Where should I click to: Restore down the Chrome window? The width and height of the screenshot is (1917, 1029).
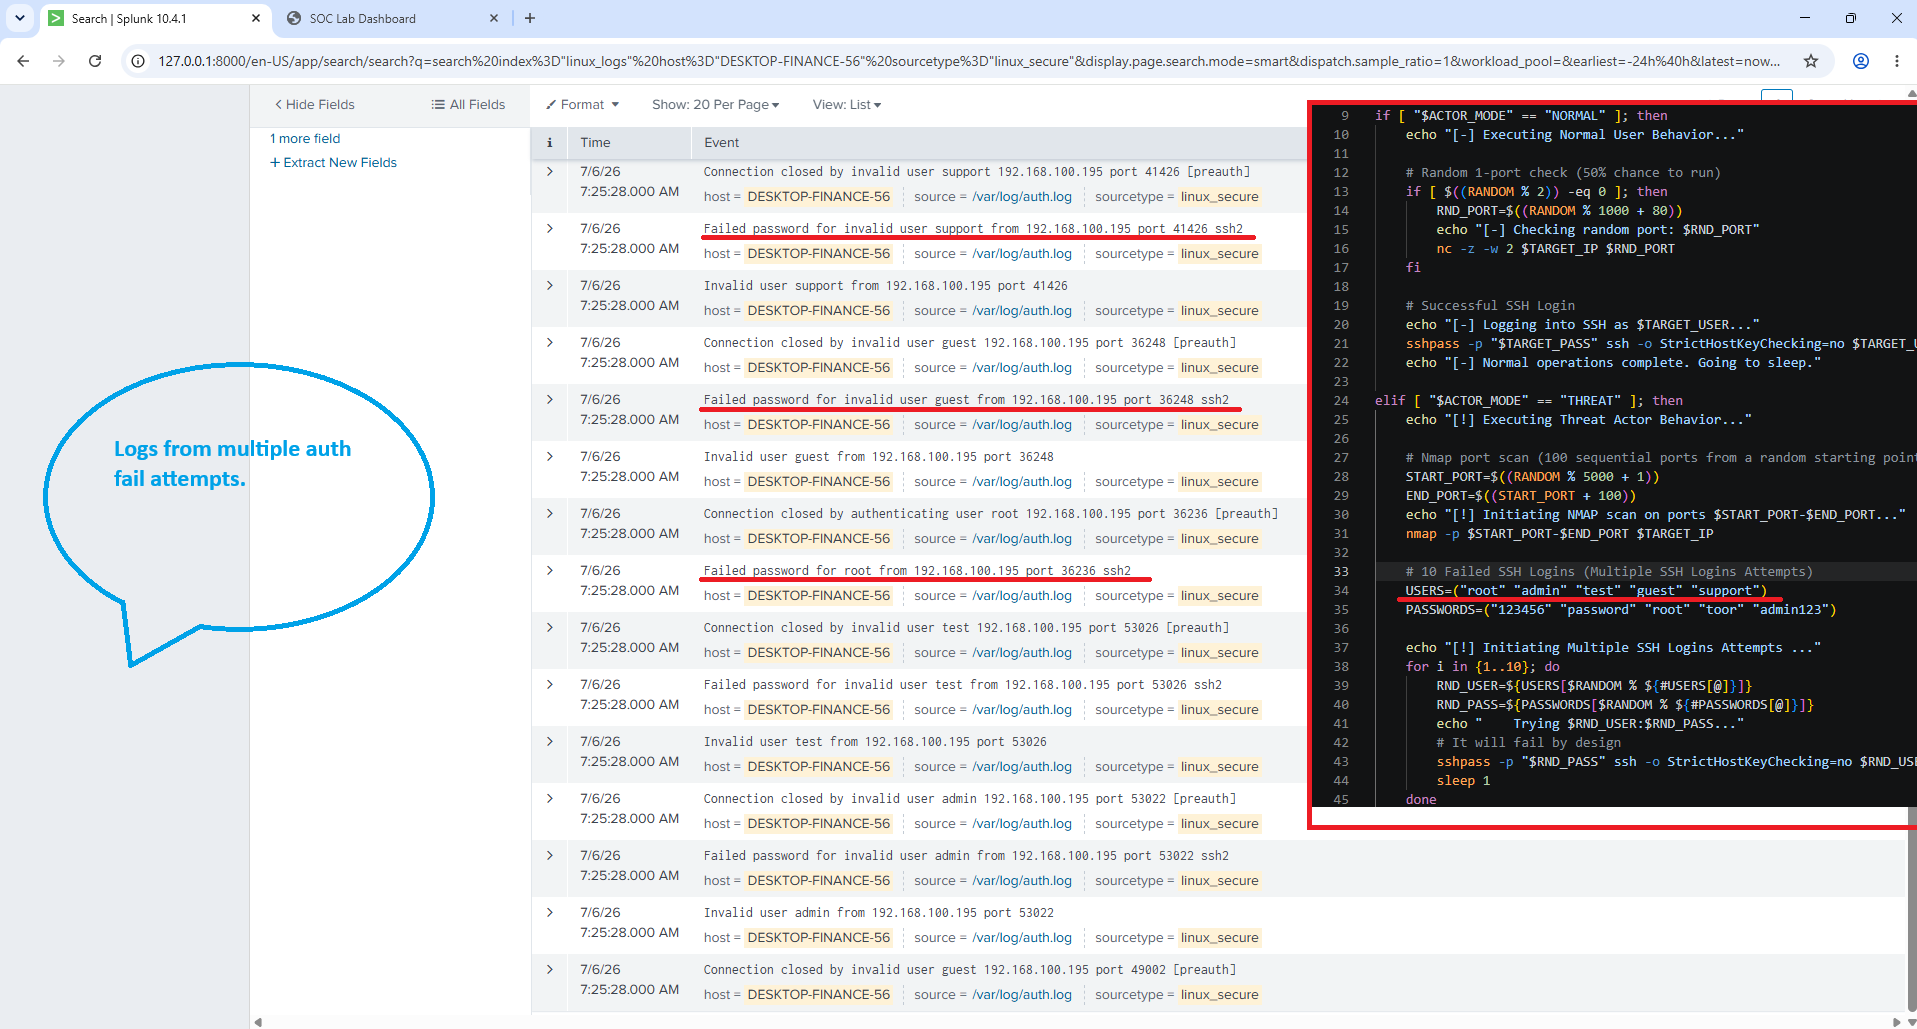tap(1851, 18)
